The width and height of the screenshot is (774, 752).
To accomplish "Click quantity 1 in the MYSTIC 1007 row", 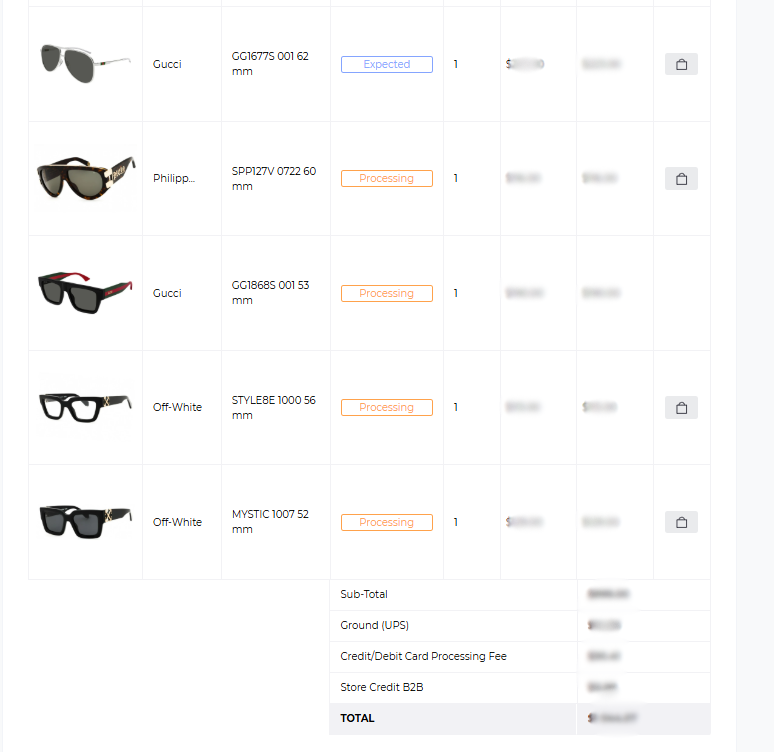I will [456, 522].
